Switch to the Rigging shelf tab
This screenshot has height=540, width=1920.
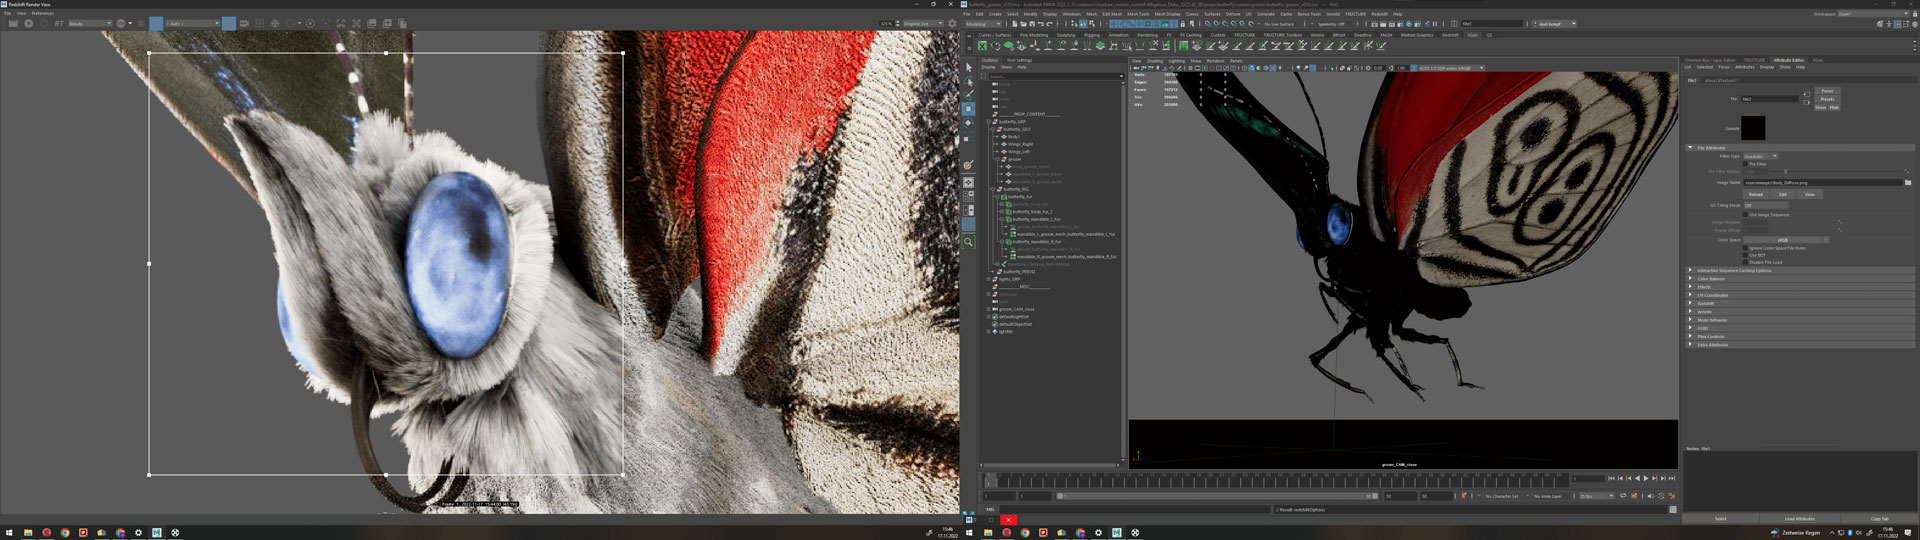coord(1092,35)
